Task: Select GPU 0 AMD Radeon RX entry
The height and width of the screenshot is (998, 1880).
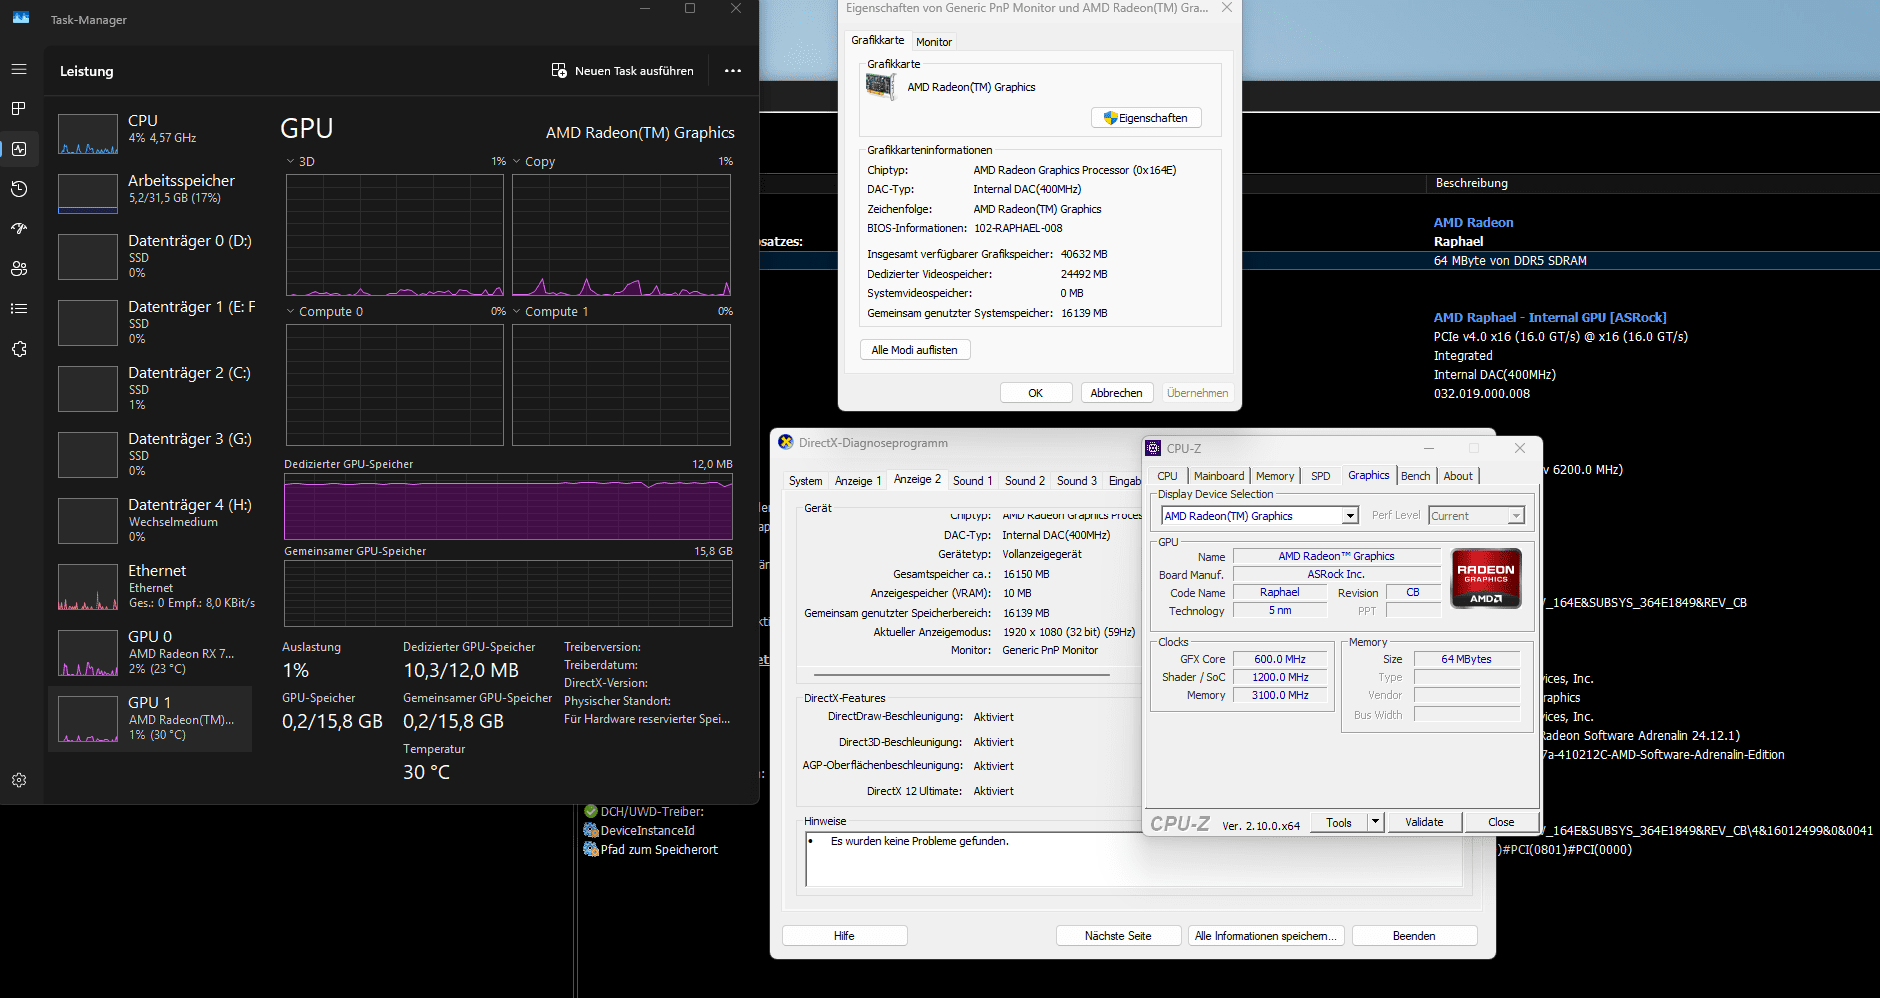Action: coord(150,652)
